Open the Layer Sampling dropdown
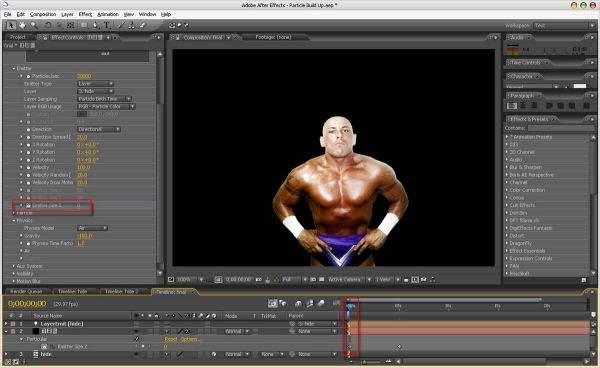The width and height of the screenshot is (600, 368). [x=104, y=99]
